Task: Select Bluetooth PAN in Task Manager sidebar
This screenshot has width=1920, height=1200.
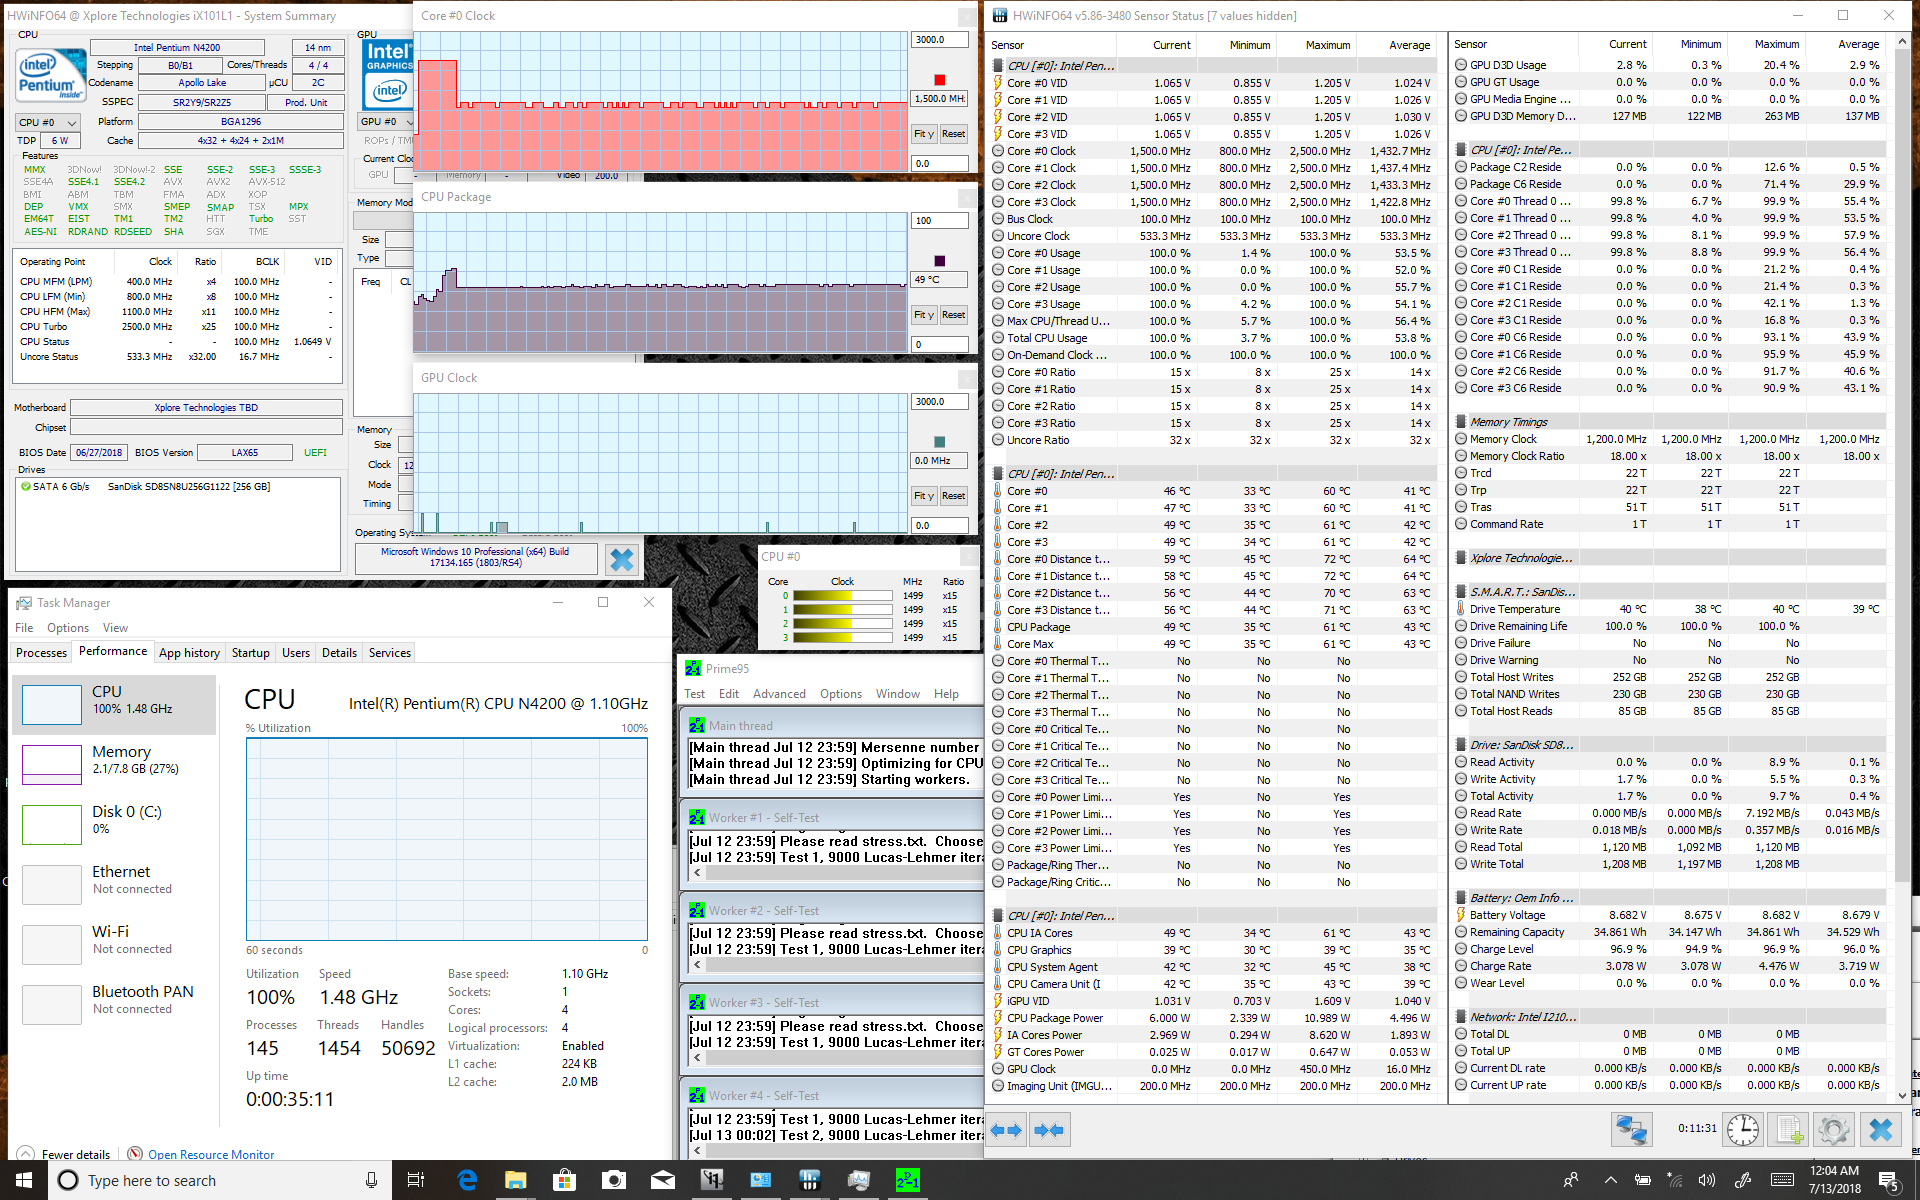Action: click(x=114, y=1004)
